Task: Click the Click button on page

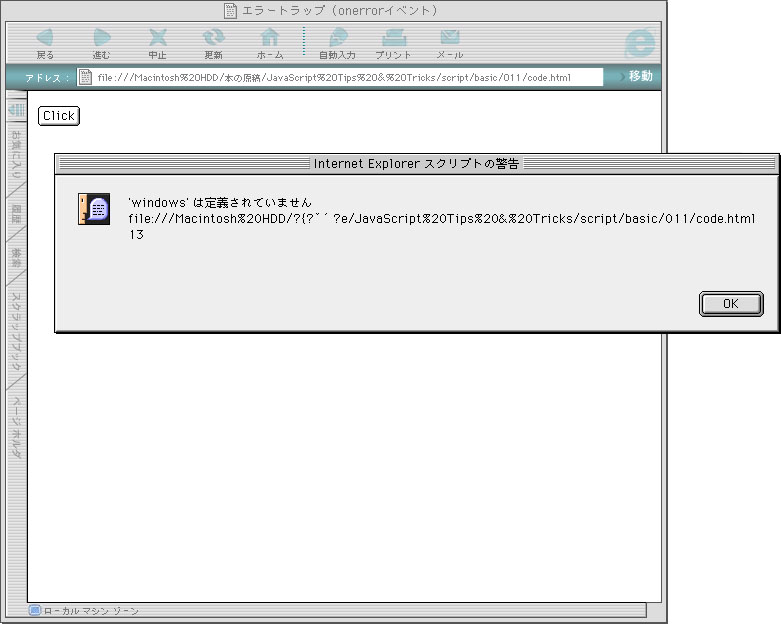Action: click(x=59, y=116)
